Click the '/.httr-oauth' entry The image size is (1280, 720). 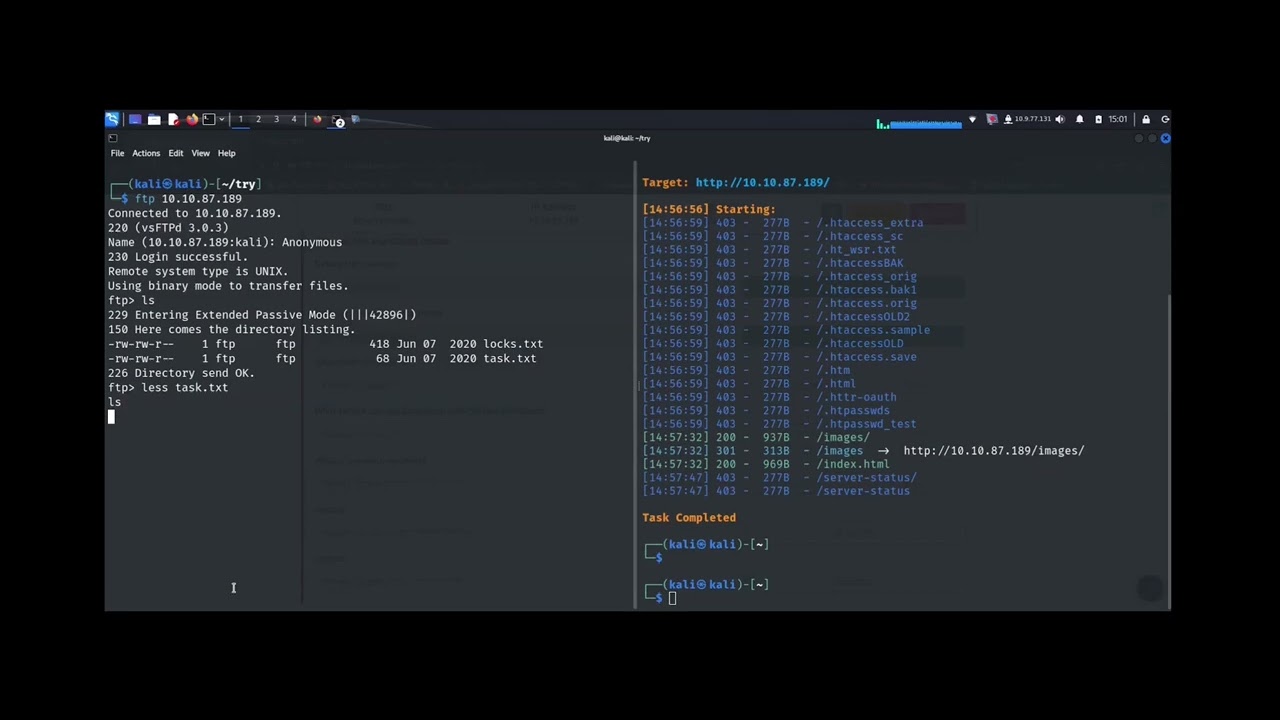[856, 397]
